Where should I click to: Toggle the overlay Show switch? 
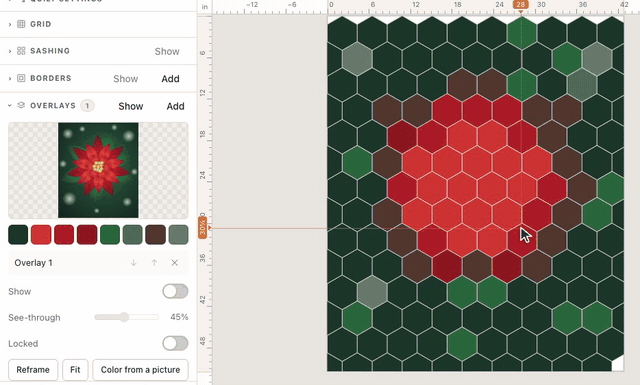coord(175,292)
